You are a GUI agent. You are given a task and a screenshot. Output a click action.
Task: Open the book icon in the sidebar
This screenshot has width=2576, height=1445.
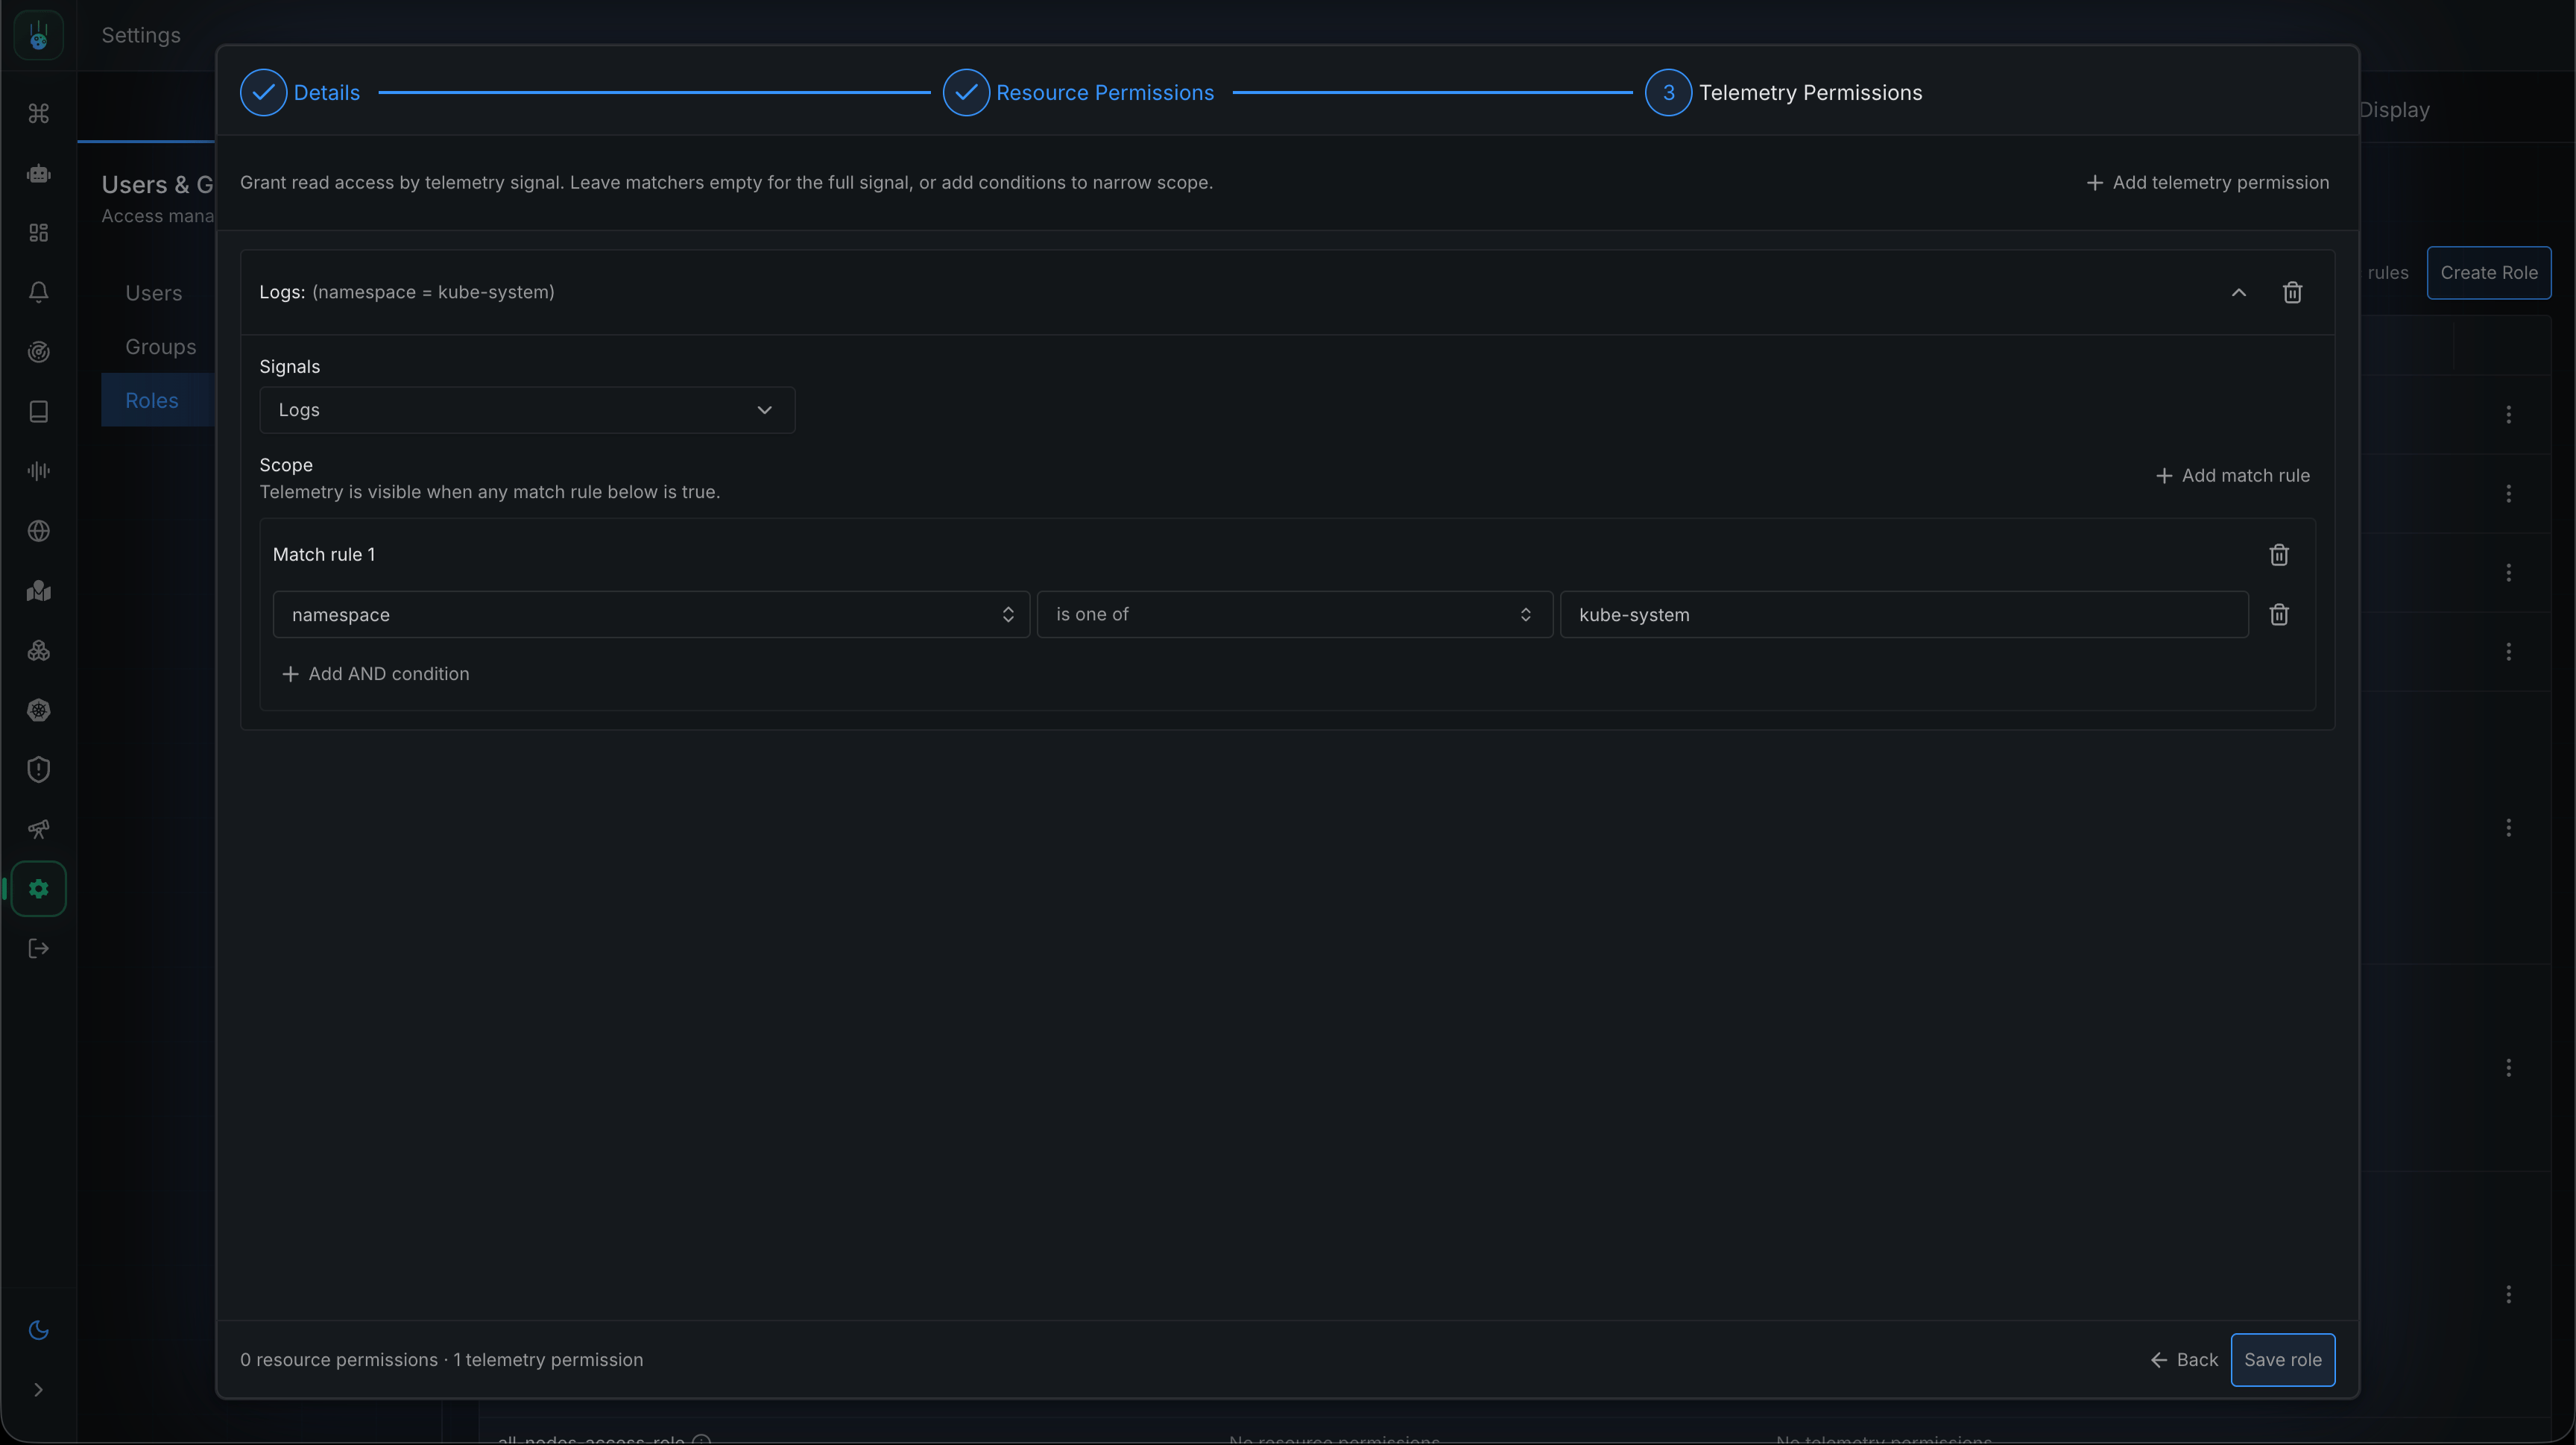coord(38,412)
